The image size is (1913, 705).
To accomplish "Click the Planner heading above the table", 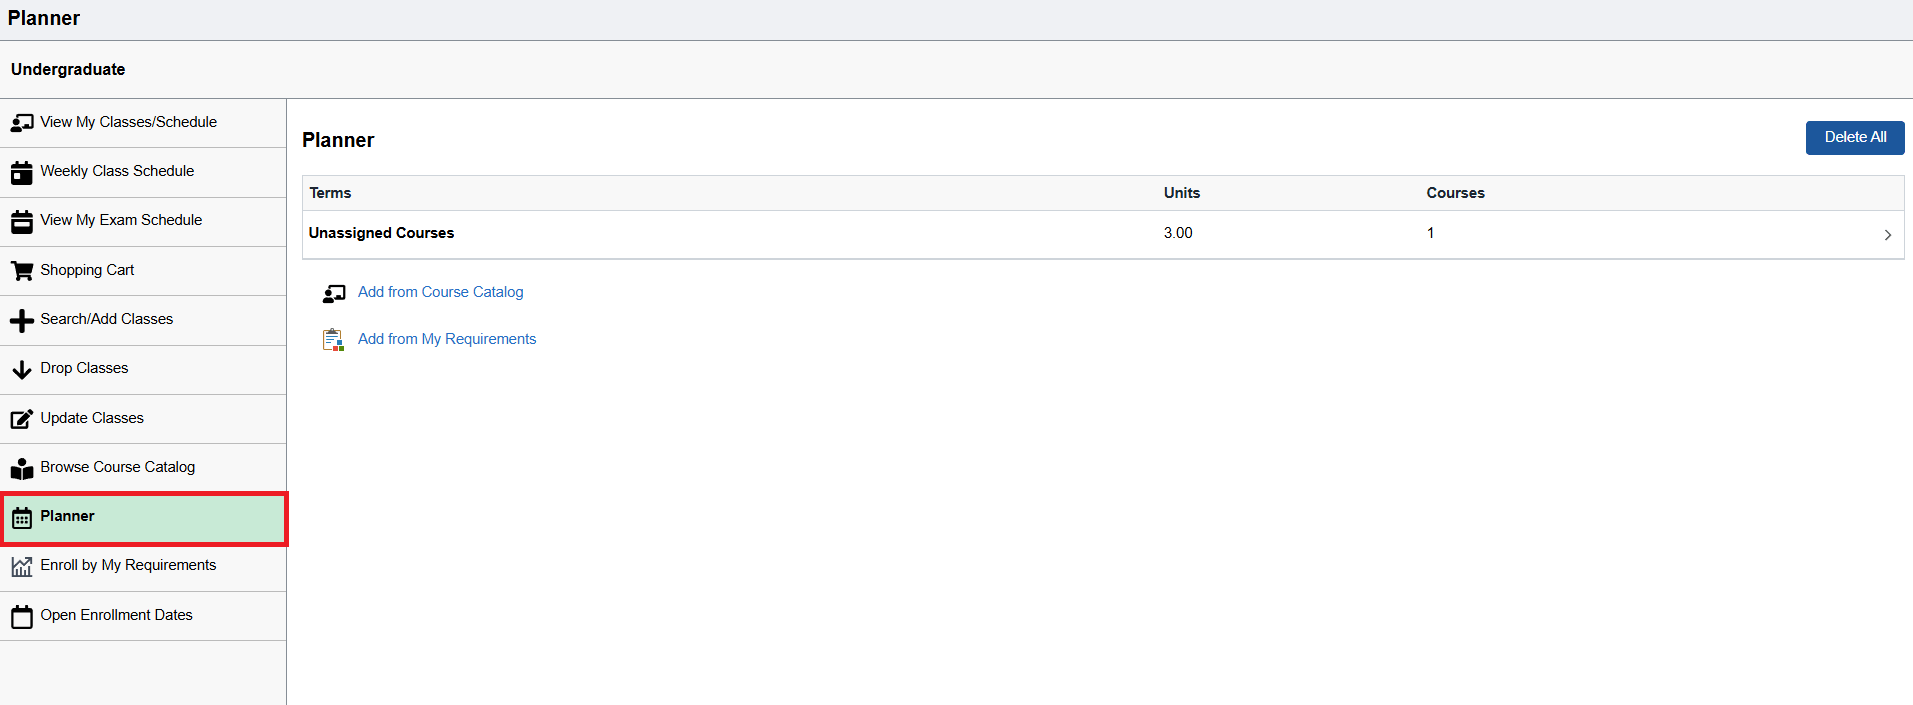I will pyautogui.click(x=338, y=140).
